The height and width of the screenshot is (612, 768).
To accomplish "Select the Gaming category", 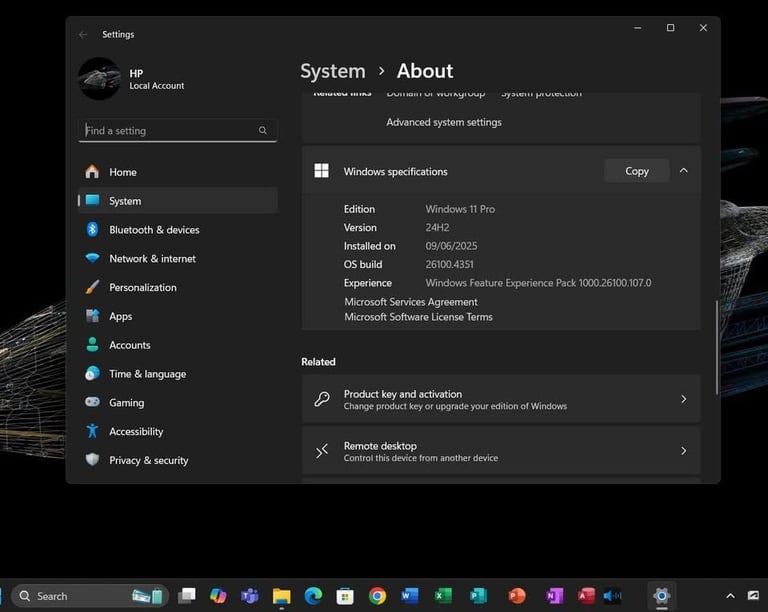I will point(177,402).
